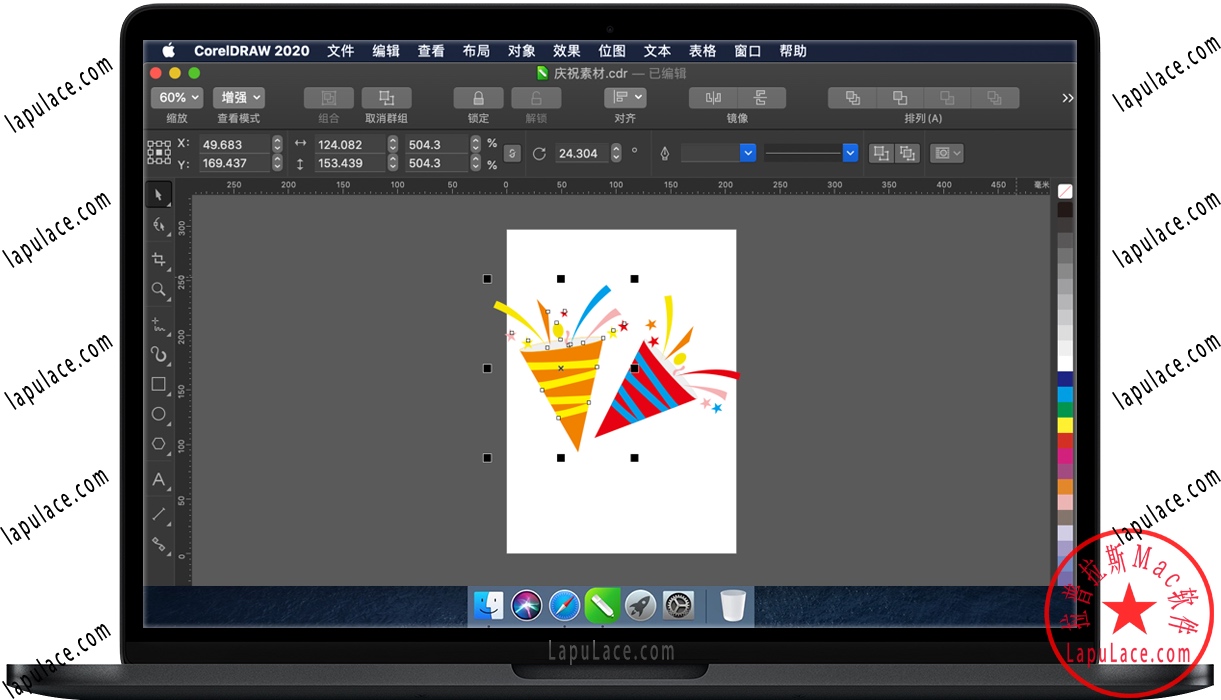This screenshot has height=700, width=1221.
Task: Open the 对象 menu
Action: [521, 50]
